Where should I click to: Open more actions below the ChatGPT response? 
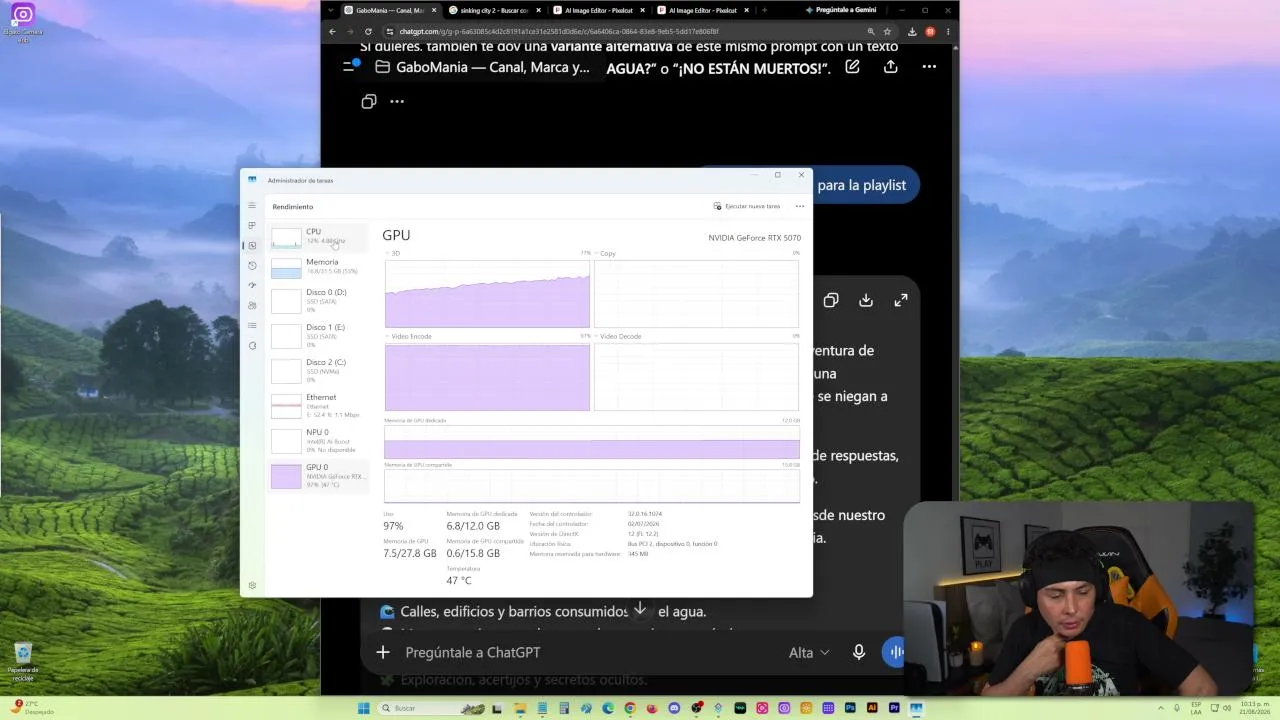[397, 101]
